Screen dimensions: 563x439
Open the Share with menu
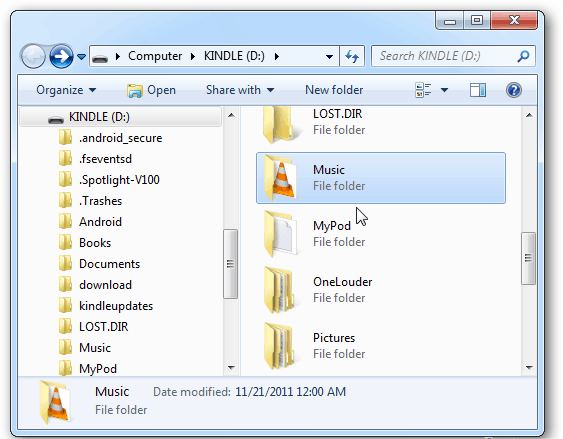click(240, 90)
